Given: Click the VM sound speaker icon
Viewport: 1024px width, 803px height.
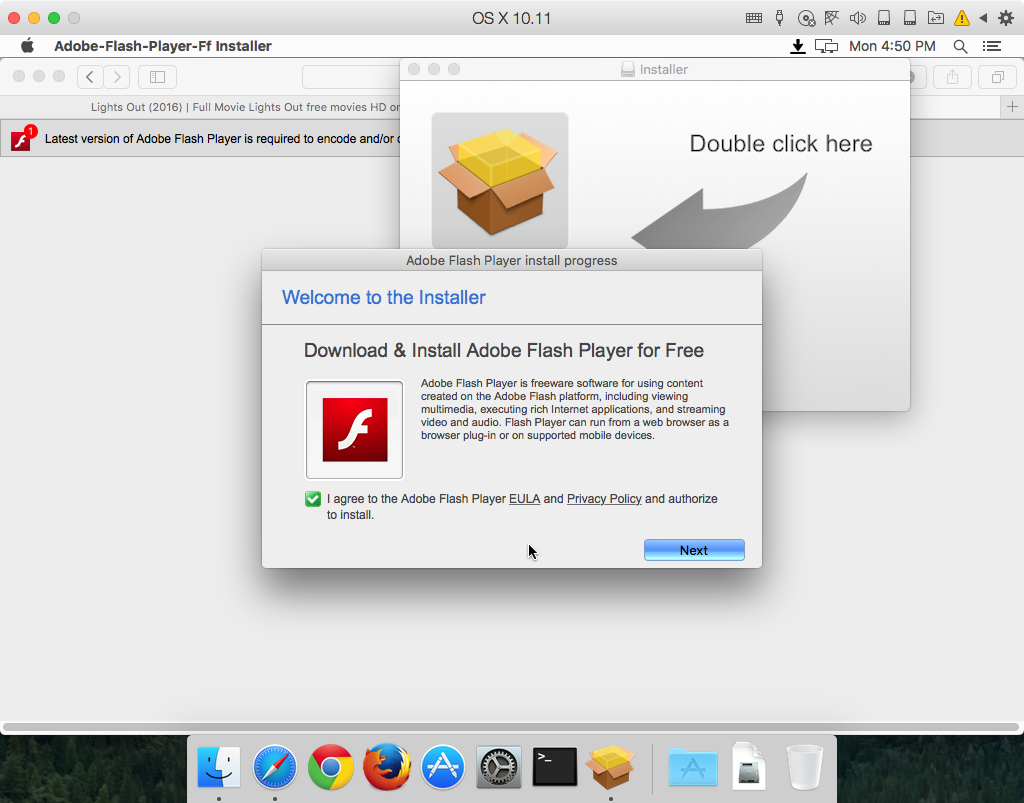Looking at the screenshot, I should click(857, 18).
